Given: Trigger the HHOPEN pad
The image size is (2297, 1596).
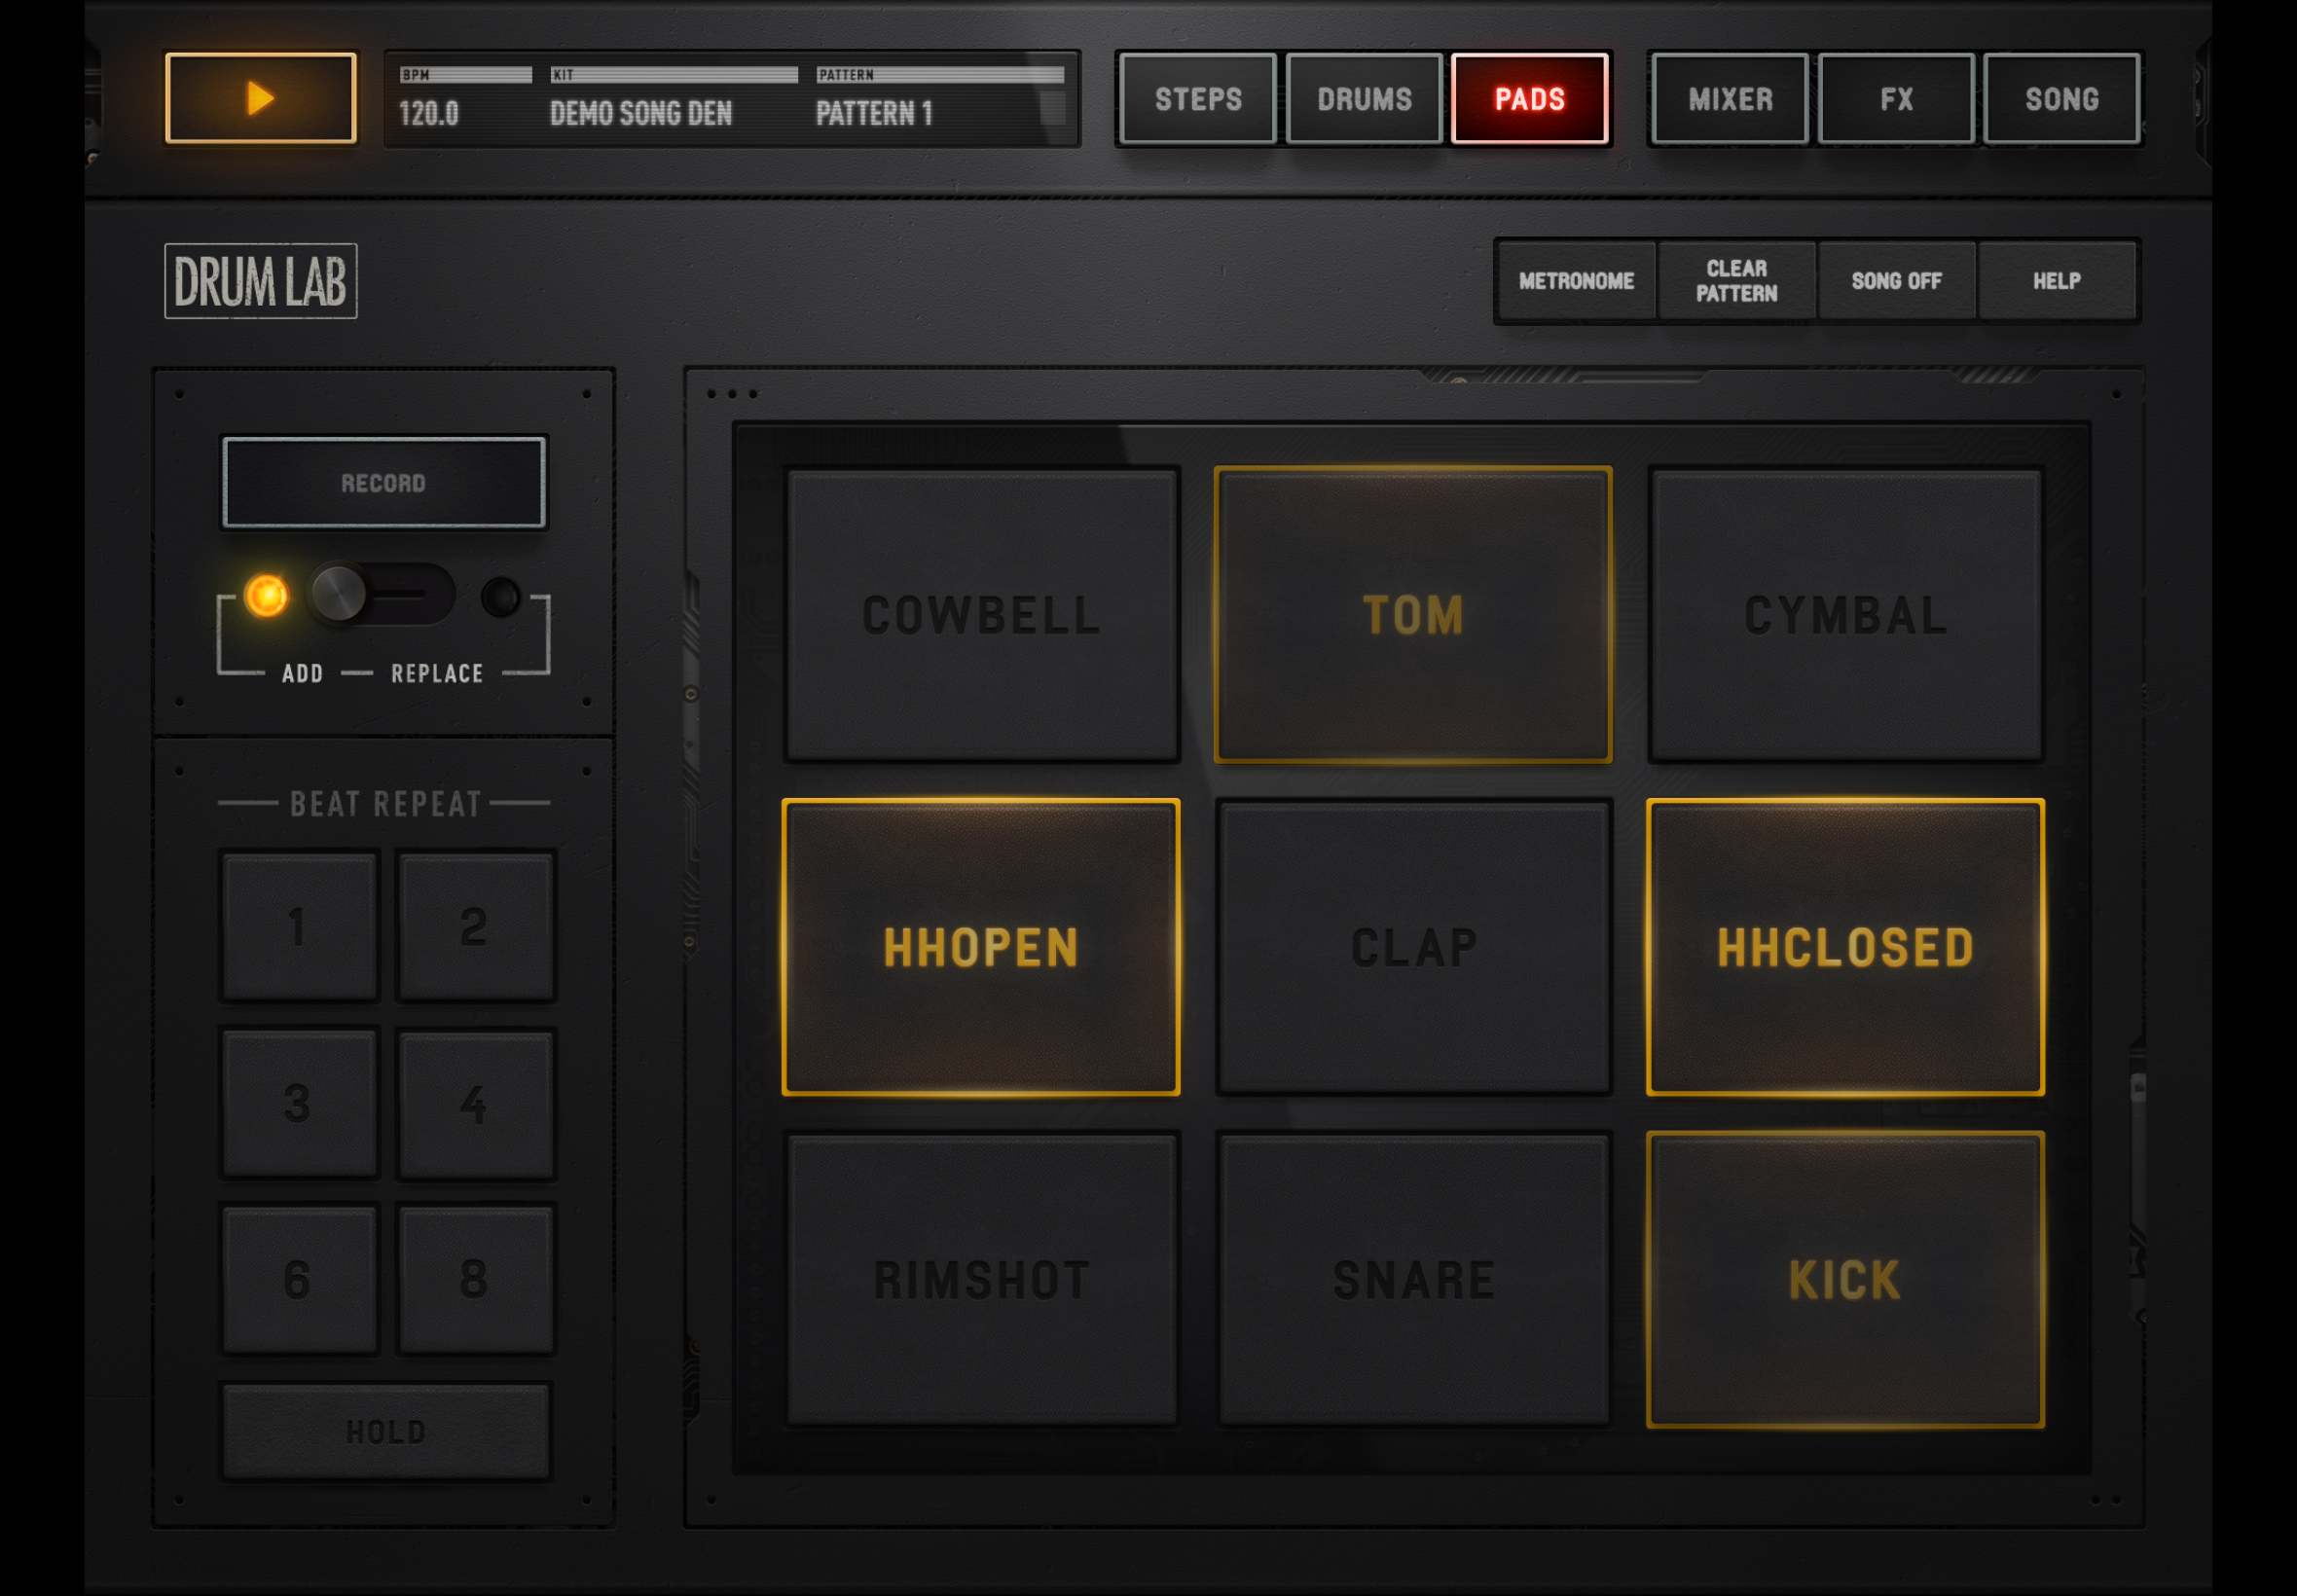Looking at the screenshot, I should 980,946.
